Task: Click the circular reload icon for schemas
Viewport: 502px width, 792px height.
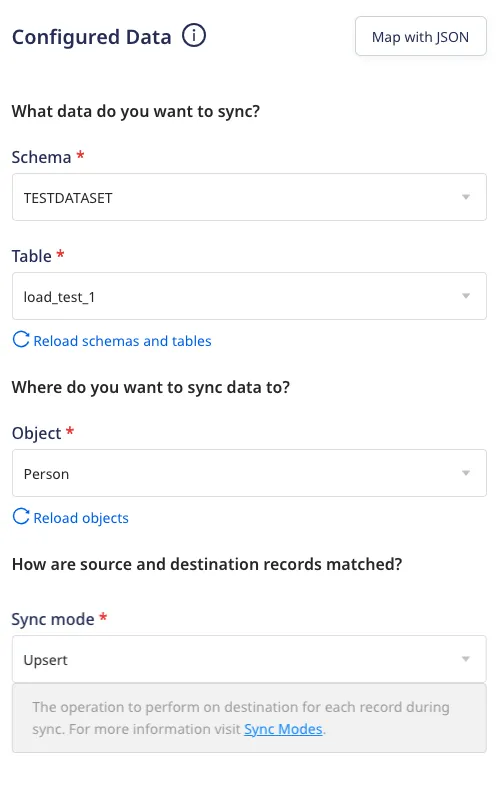Action: click(21, 339)
